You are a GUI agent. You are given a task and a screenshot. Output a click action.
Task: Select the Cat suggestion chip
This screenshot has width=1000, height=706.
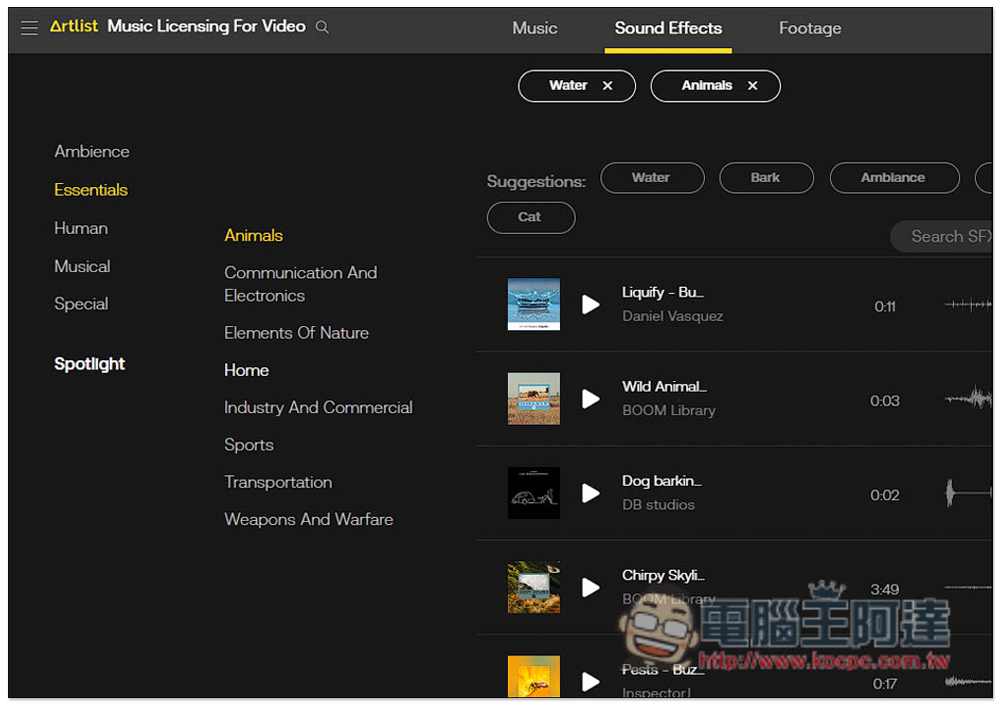(530, 217)
